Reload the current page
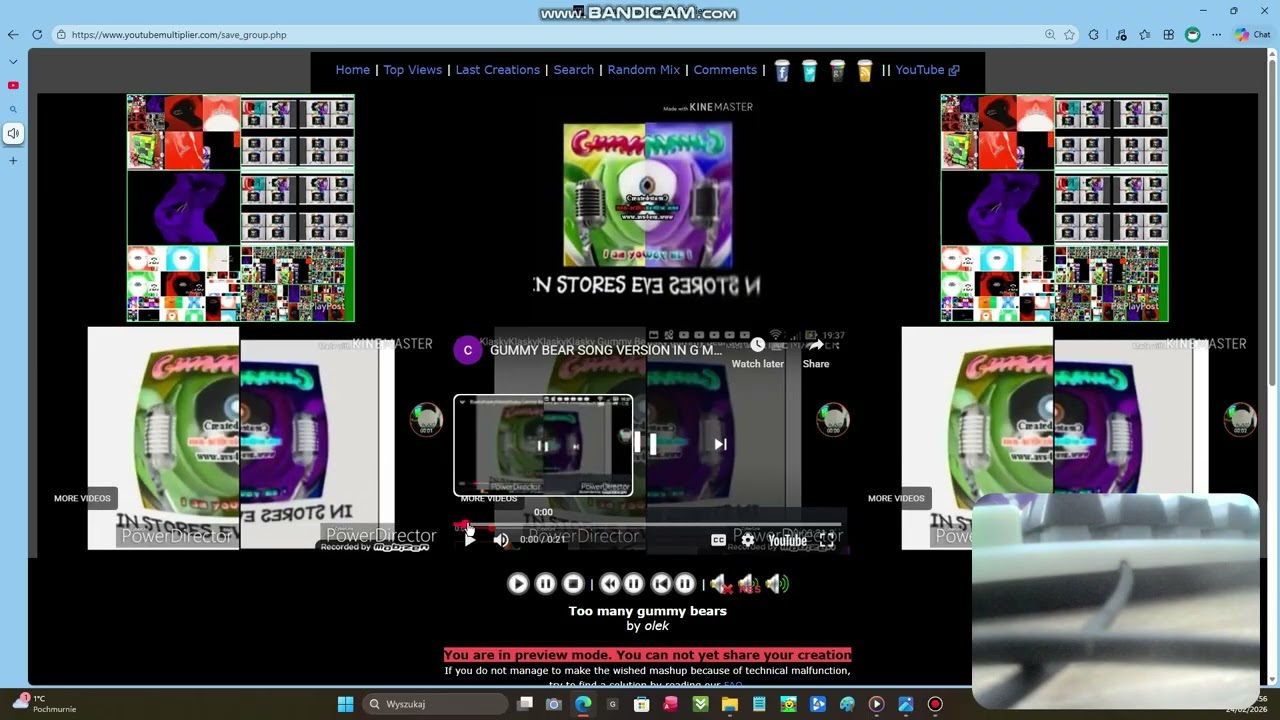 click(x=37, y=35)
